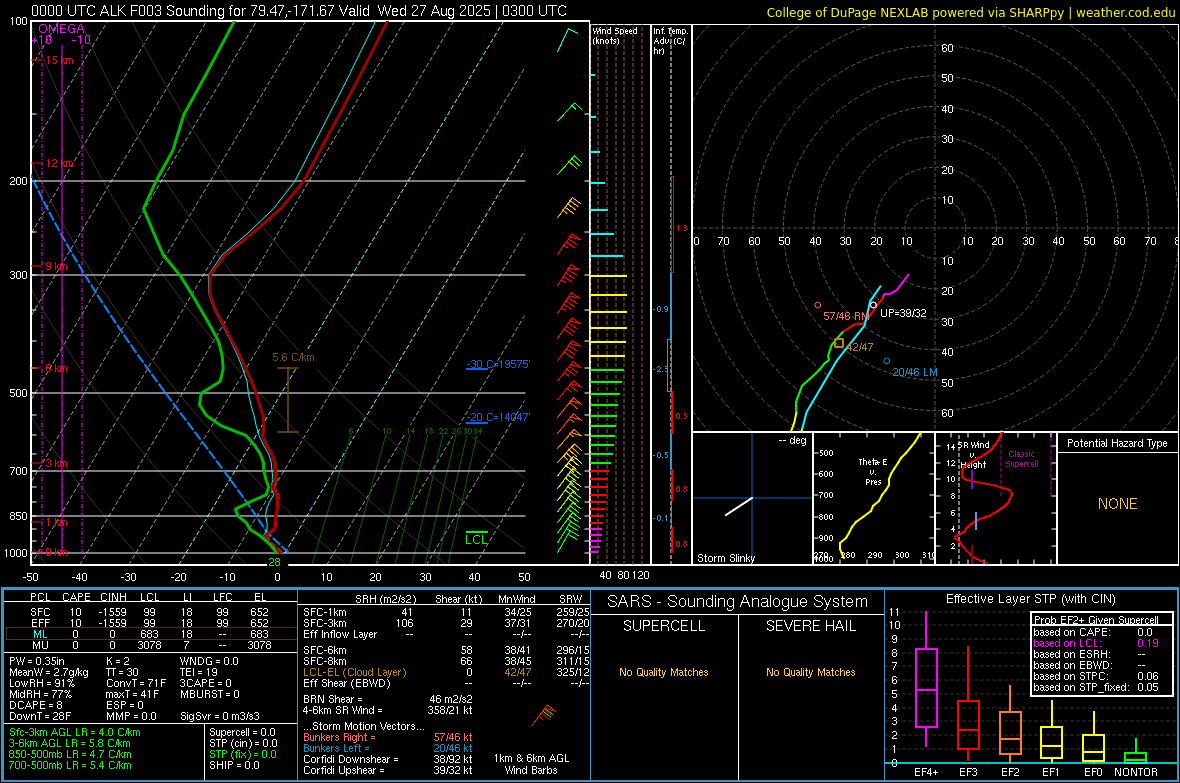Viewport: 1180px width, 783px height.
Task: Select the EFF parcel row
Action: (x=150, y=623)
